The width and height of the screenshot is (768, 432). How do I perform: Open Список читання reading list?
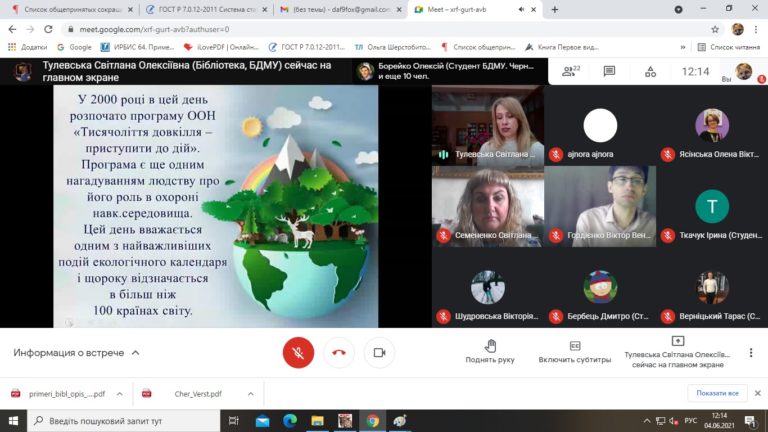click(x=729, y=47)
